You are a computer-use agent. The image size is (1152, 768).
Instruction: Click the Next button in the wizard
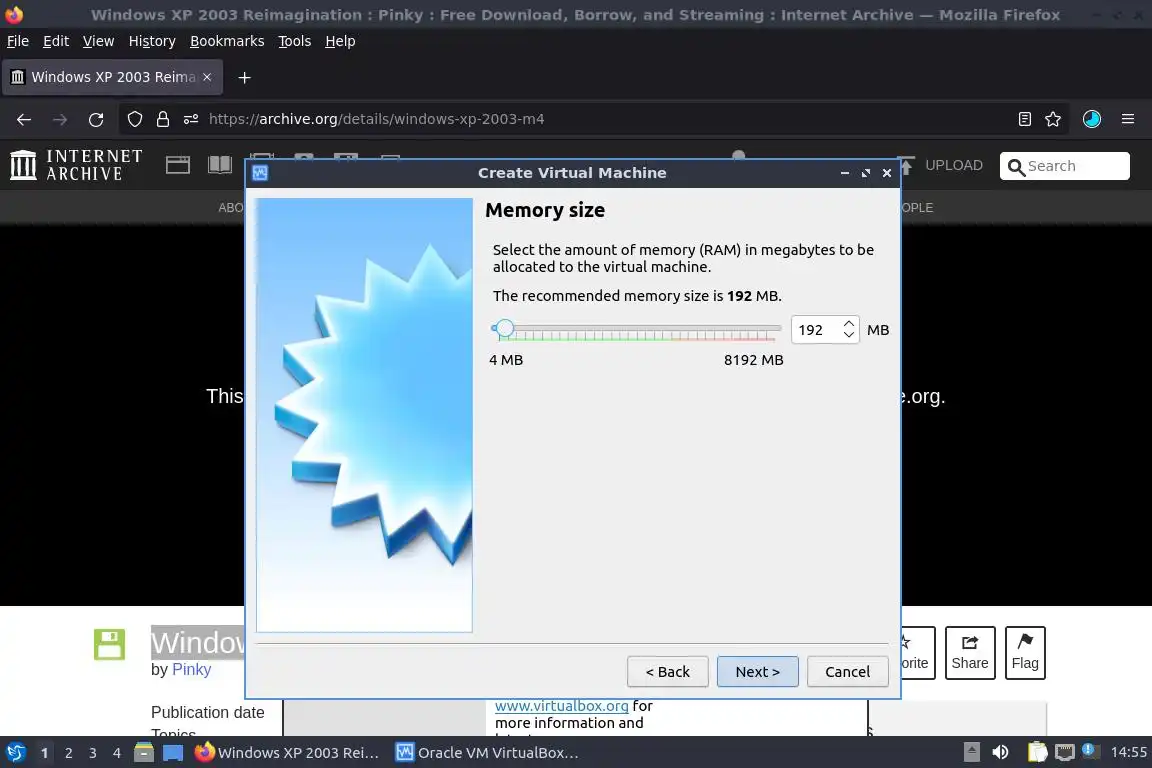point(757,672)
